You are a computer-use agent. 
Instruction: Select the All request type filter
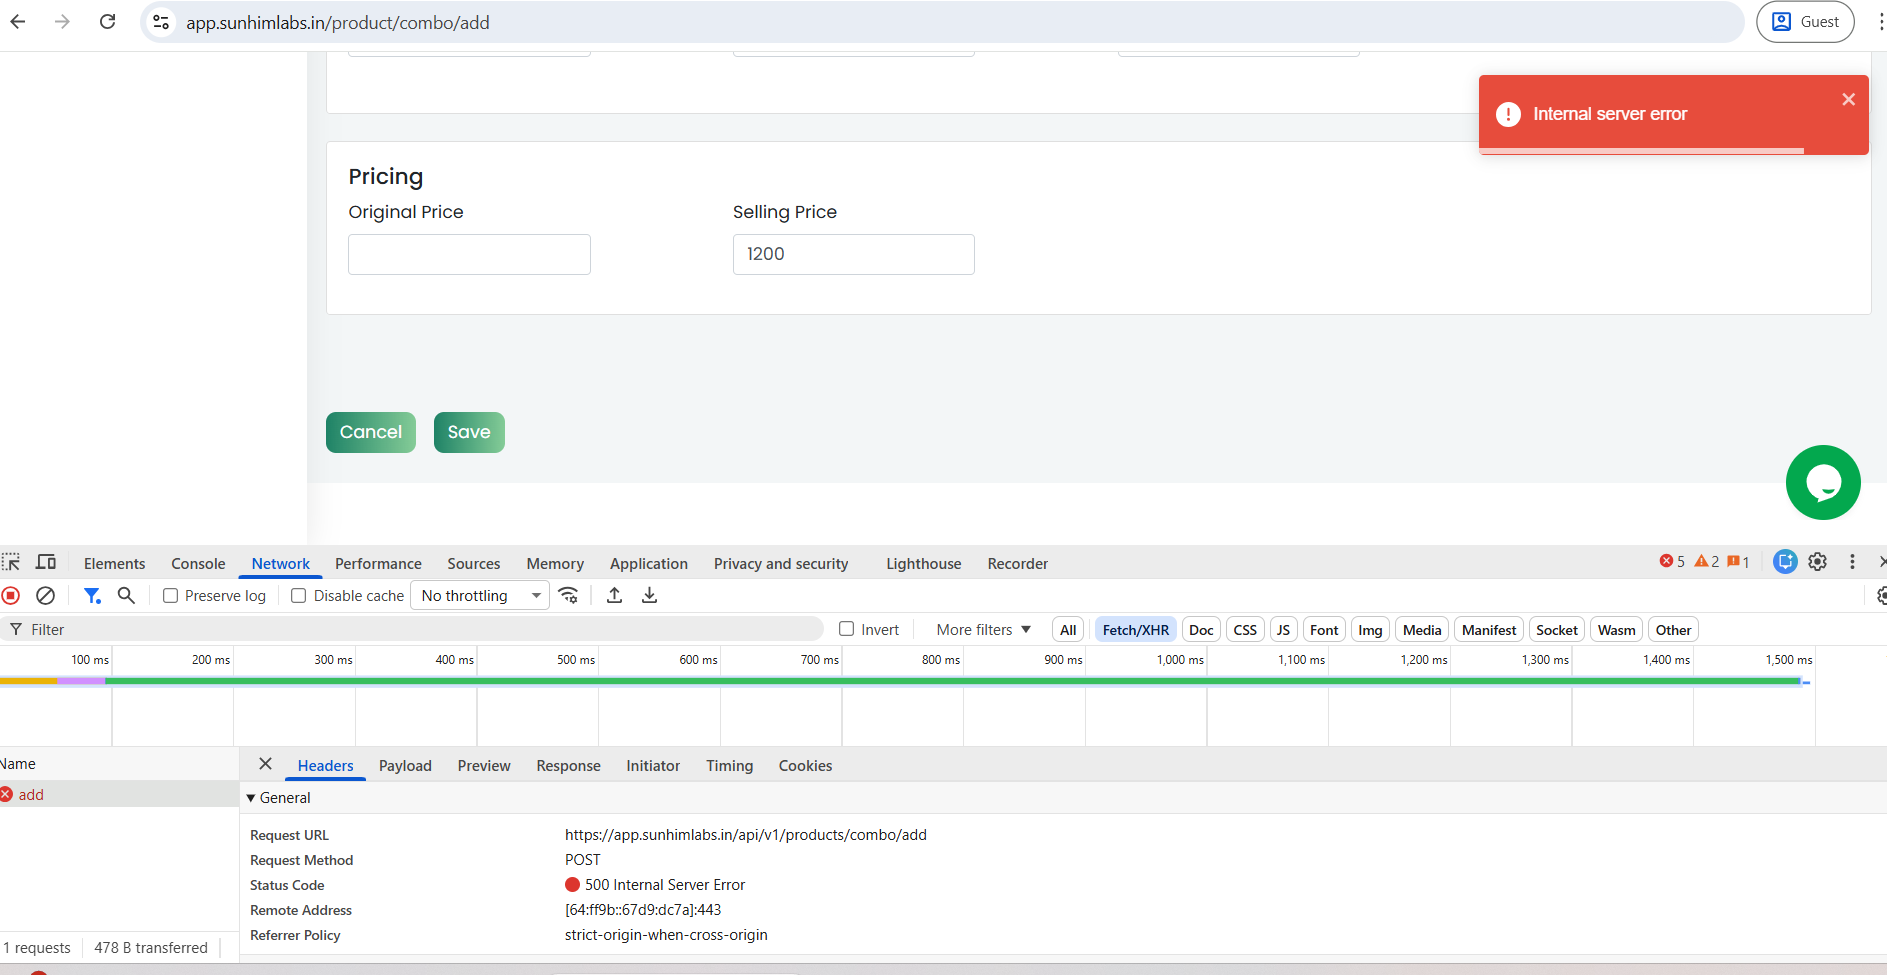(1068, 630)
